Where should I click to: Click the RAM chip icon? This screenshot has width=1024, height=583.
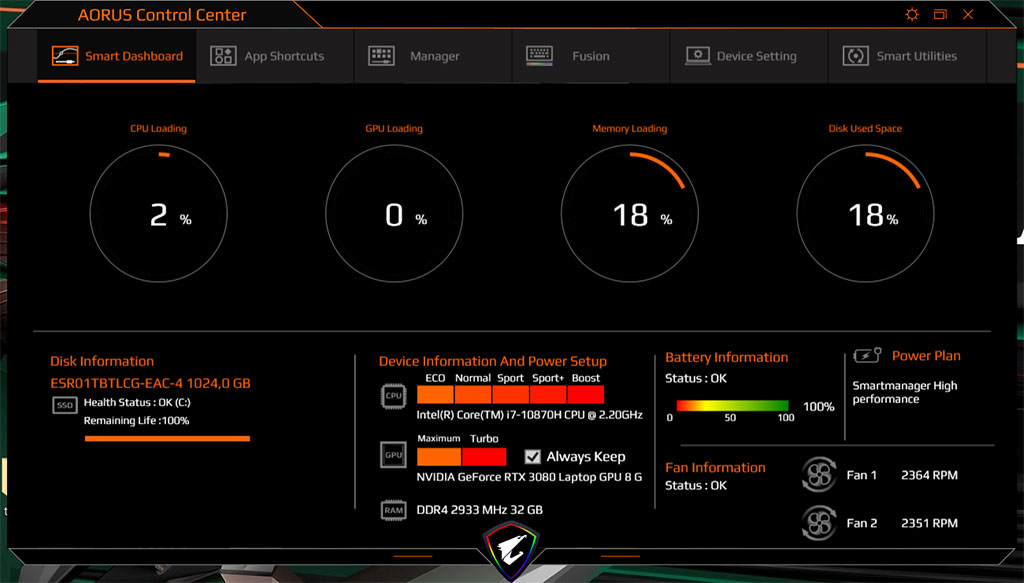pos(393,510)
